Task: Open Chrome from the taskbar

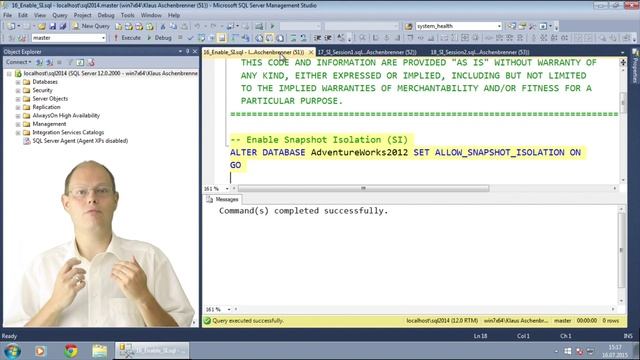Action: click(x=71, y=351)
